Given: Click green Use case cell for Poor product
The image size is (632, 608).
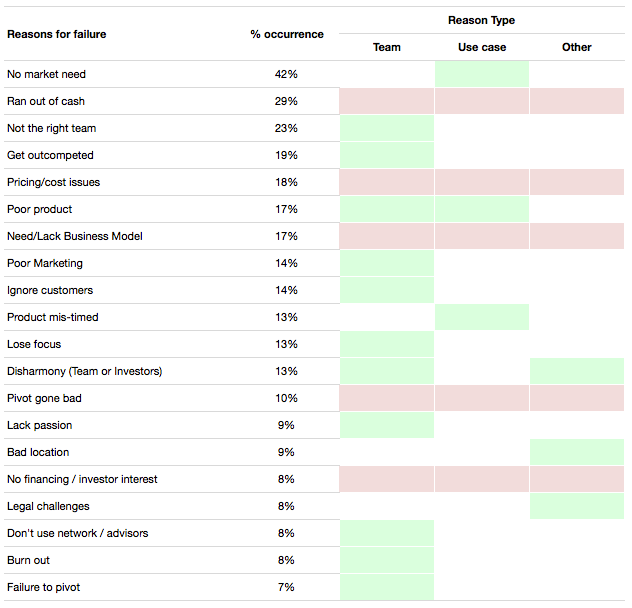Looking at the screenshot, I should (482, 209).
